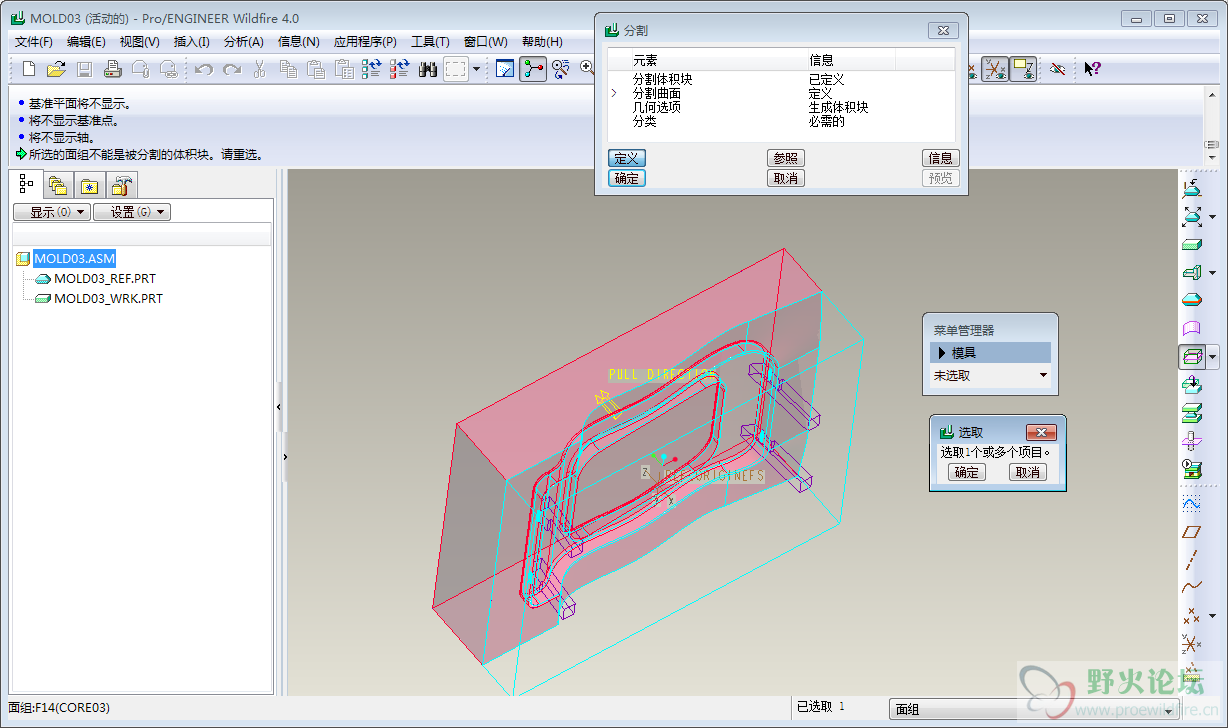Open the 文件(F) menu
Viewport: 1228px width, 728px height.
pos(34,42)
